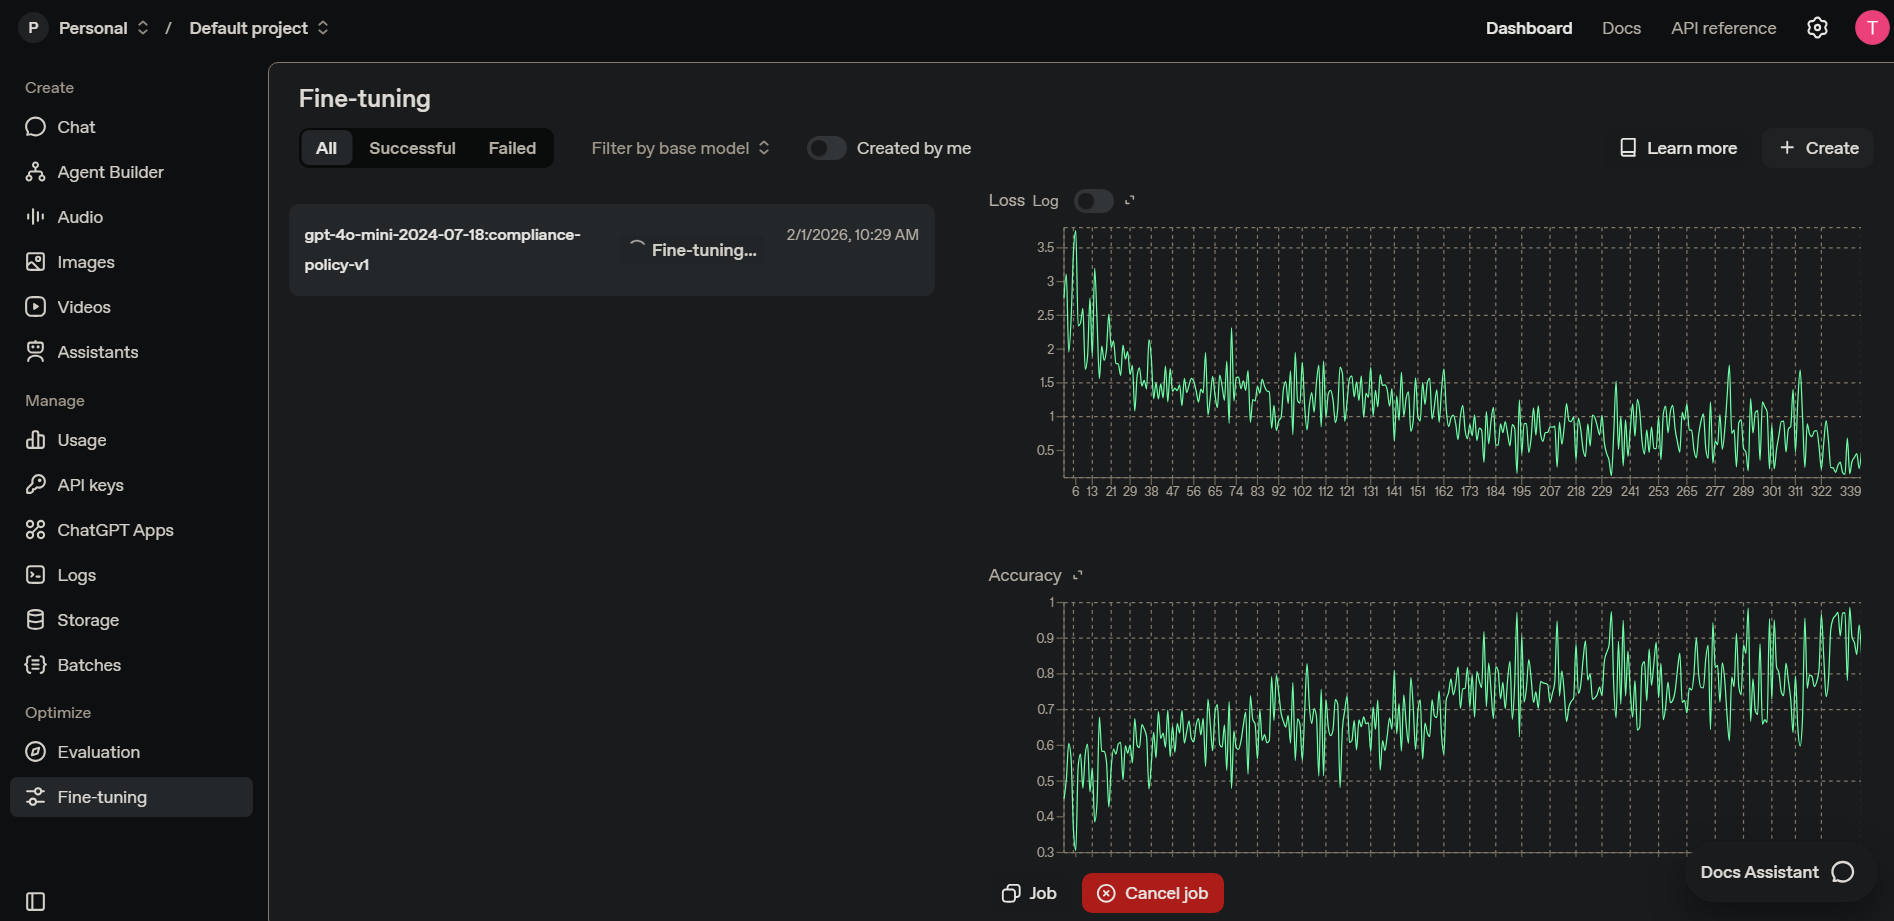Switch to the Successful tab

(x=412, y=148)
